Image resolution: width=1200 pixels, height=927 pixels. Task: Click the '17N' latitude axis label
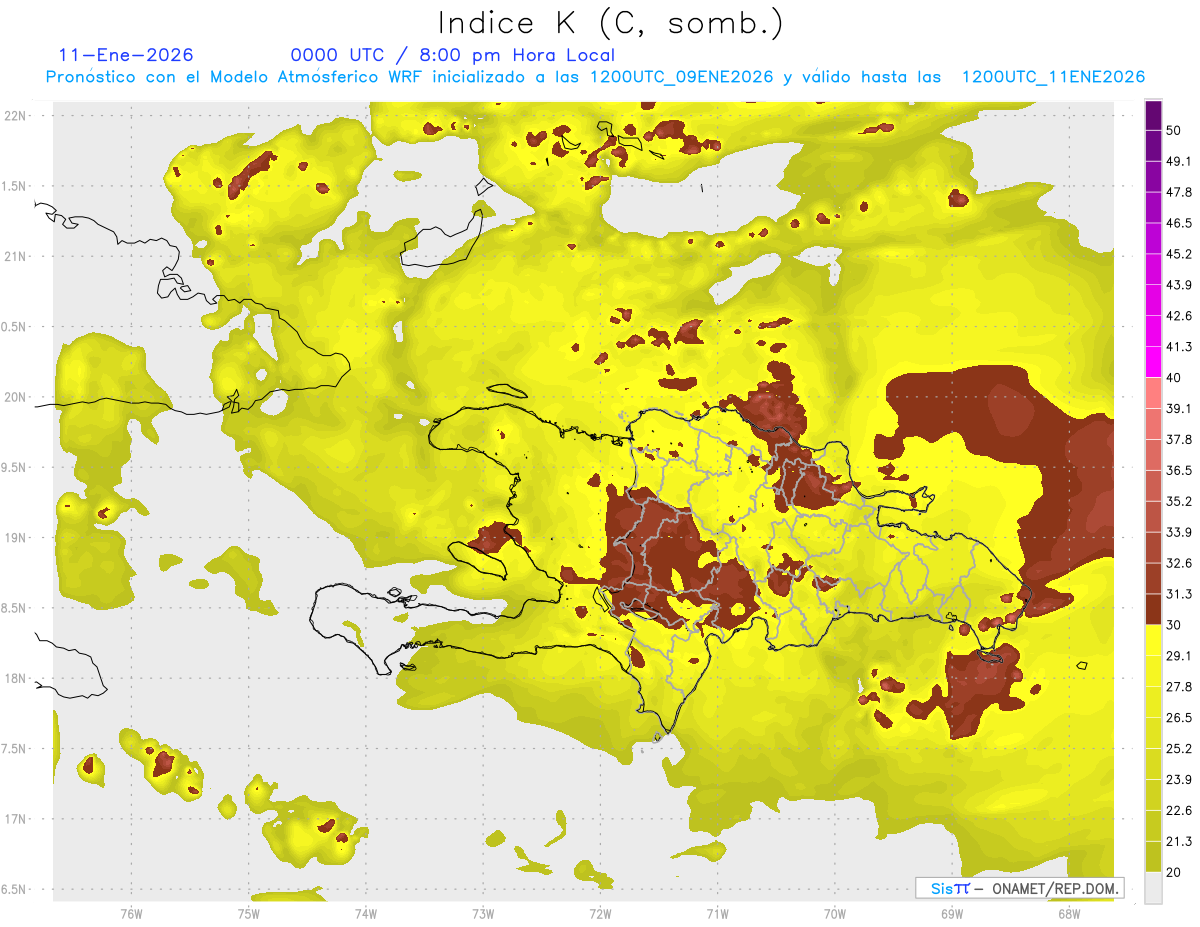14,819
